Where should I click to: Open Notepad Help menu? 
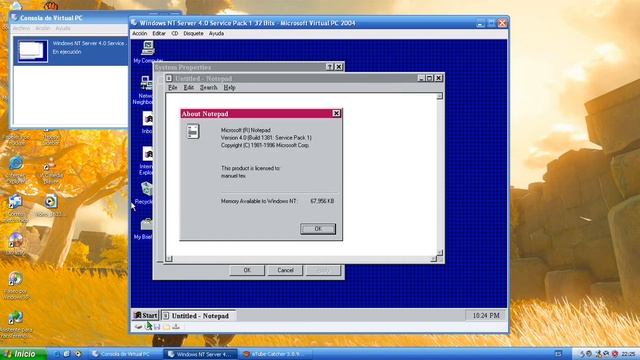click(229, 88)
